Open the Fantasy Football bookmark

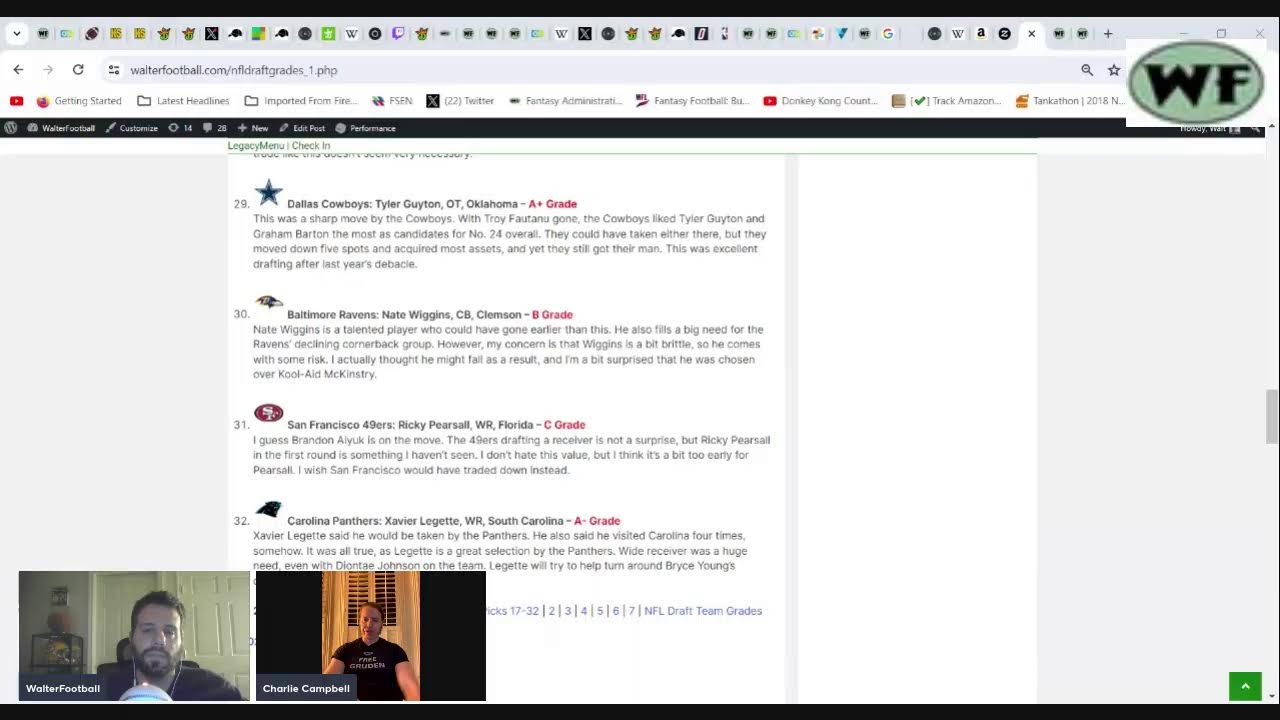[x=692, y=101]
